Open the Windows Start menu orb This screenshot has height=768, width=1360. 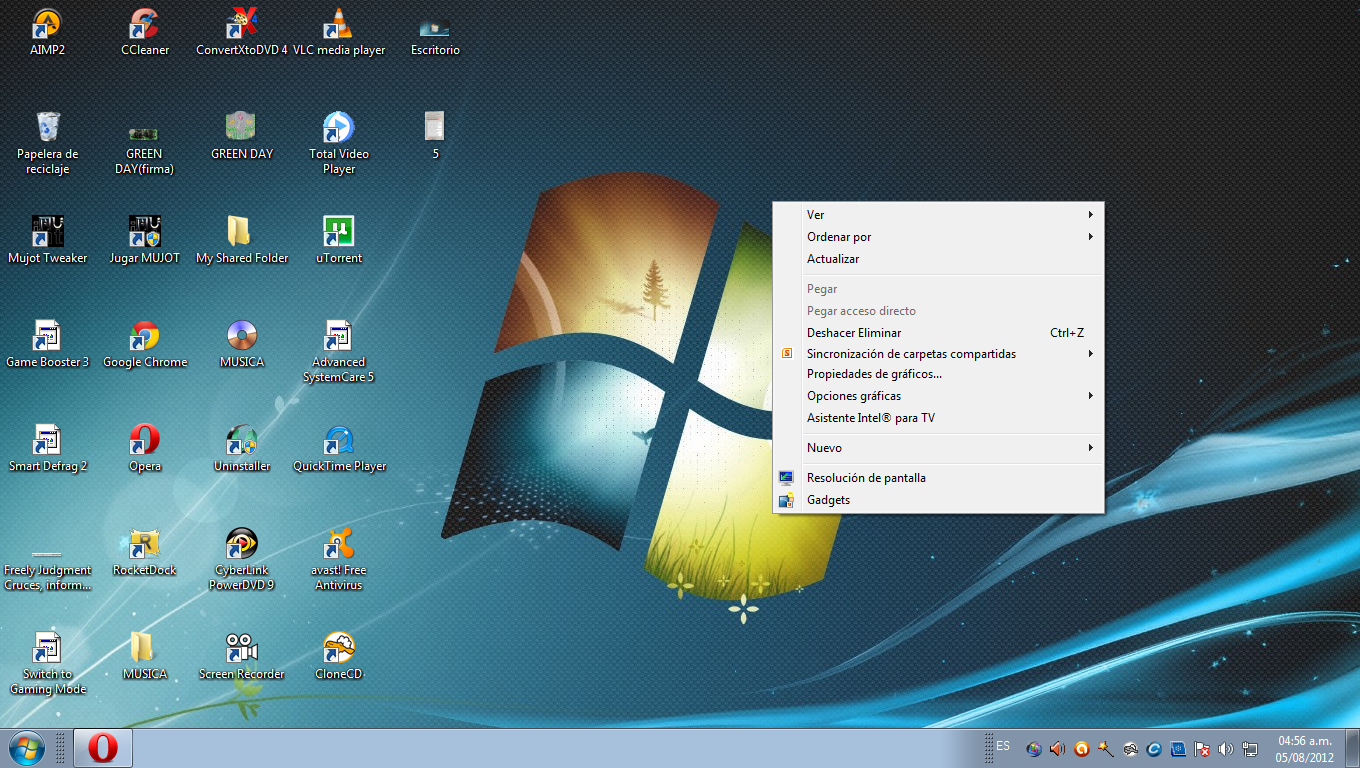click(27, 748)
